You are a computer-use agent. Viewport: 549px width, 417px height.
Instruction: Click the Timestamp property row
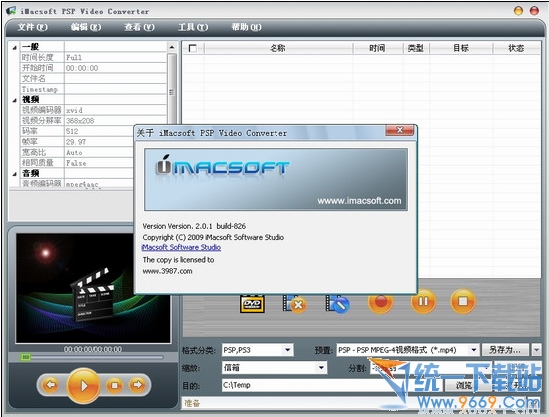(x=93, y=89)
